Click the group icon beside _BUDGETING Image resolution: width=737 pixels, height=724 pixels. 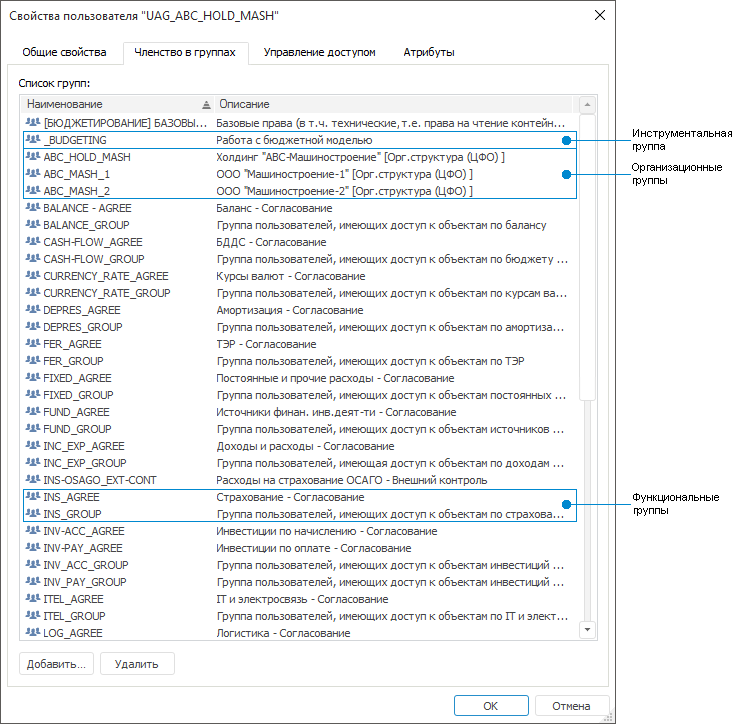pos(33,140)
